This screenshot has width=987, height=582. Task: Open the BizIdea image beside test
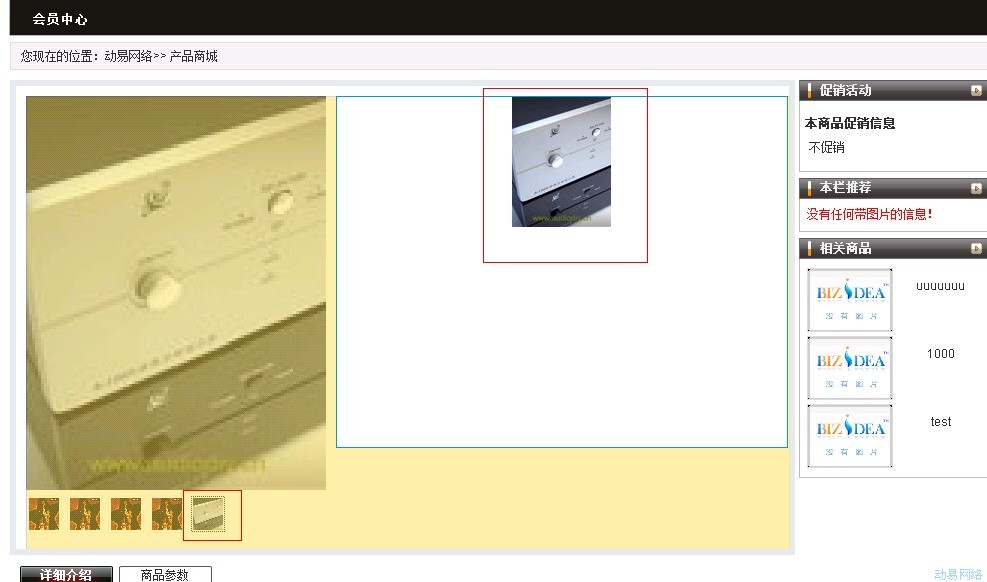point(850,436)
